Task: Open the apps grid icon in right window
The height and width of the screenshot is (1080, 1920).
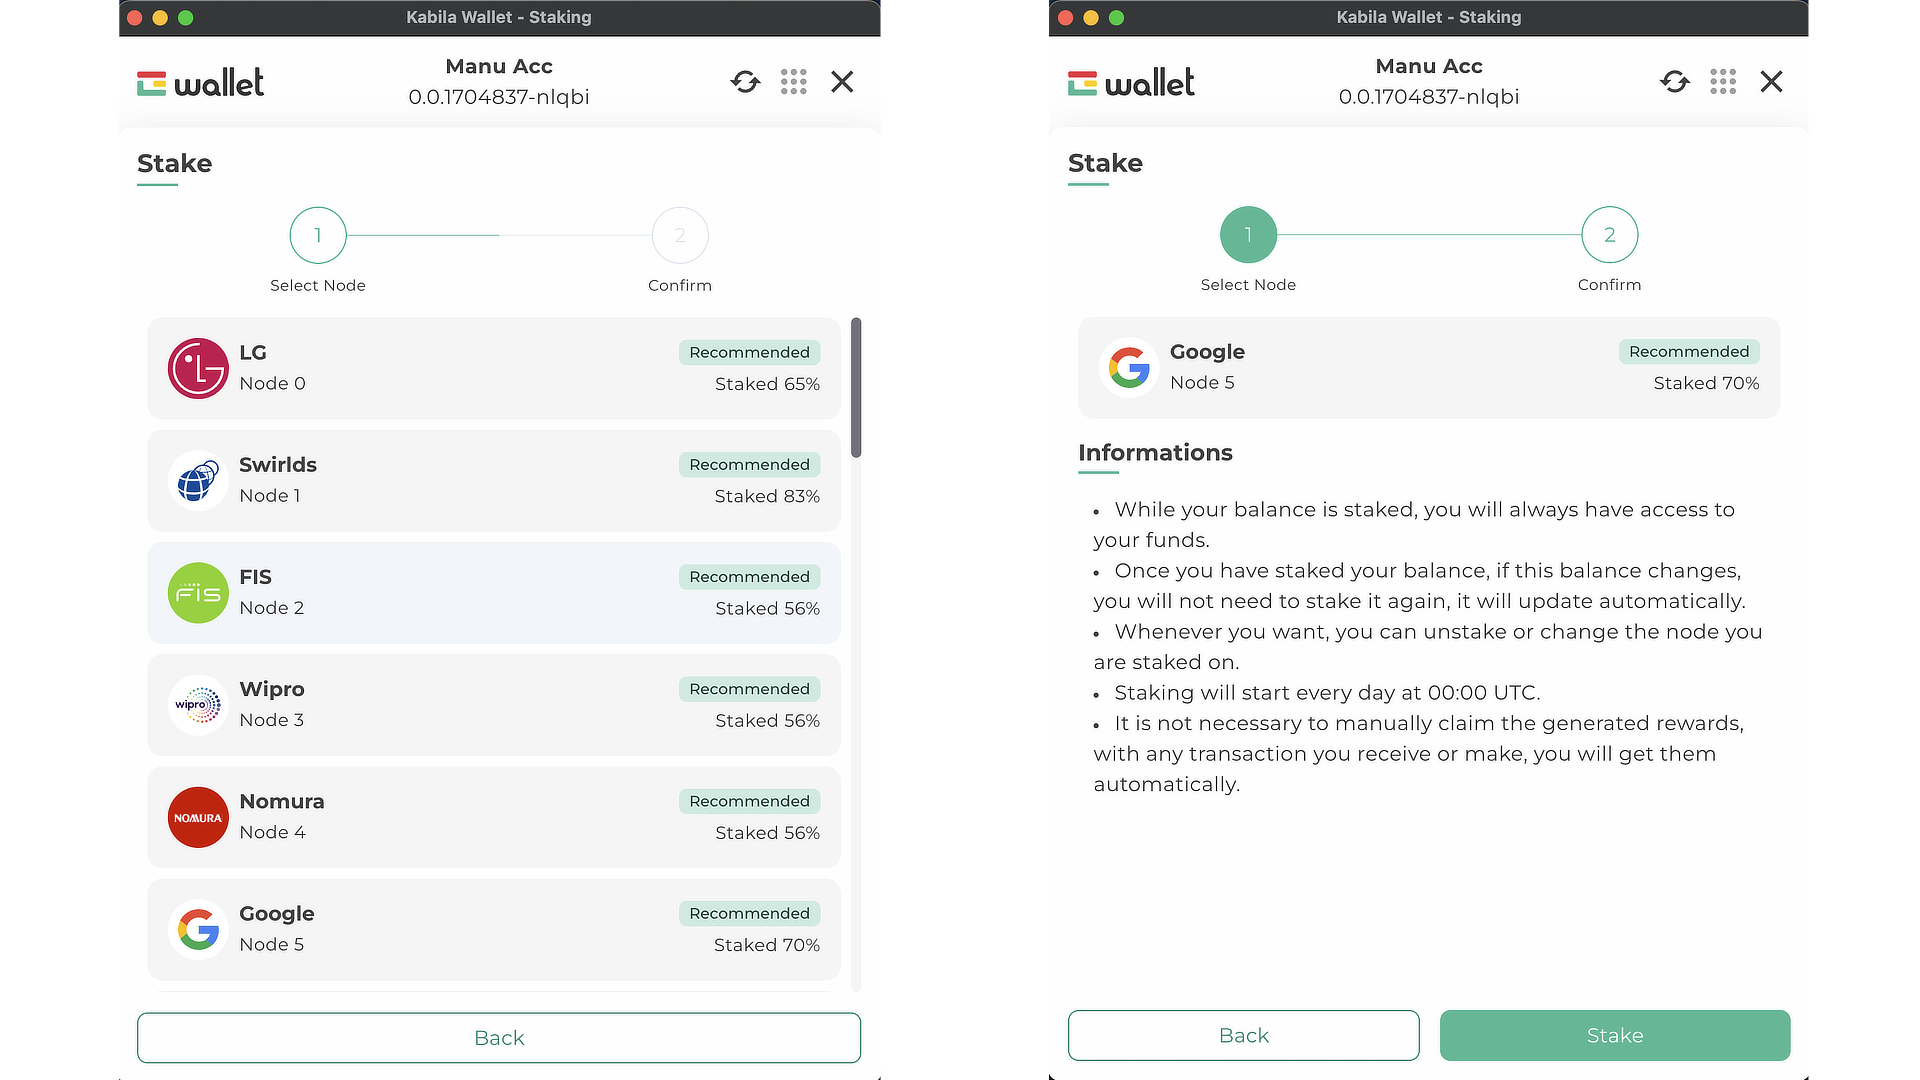Action: tap(1723, 82)
